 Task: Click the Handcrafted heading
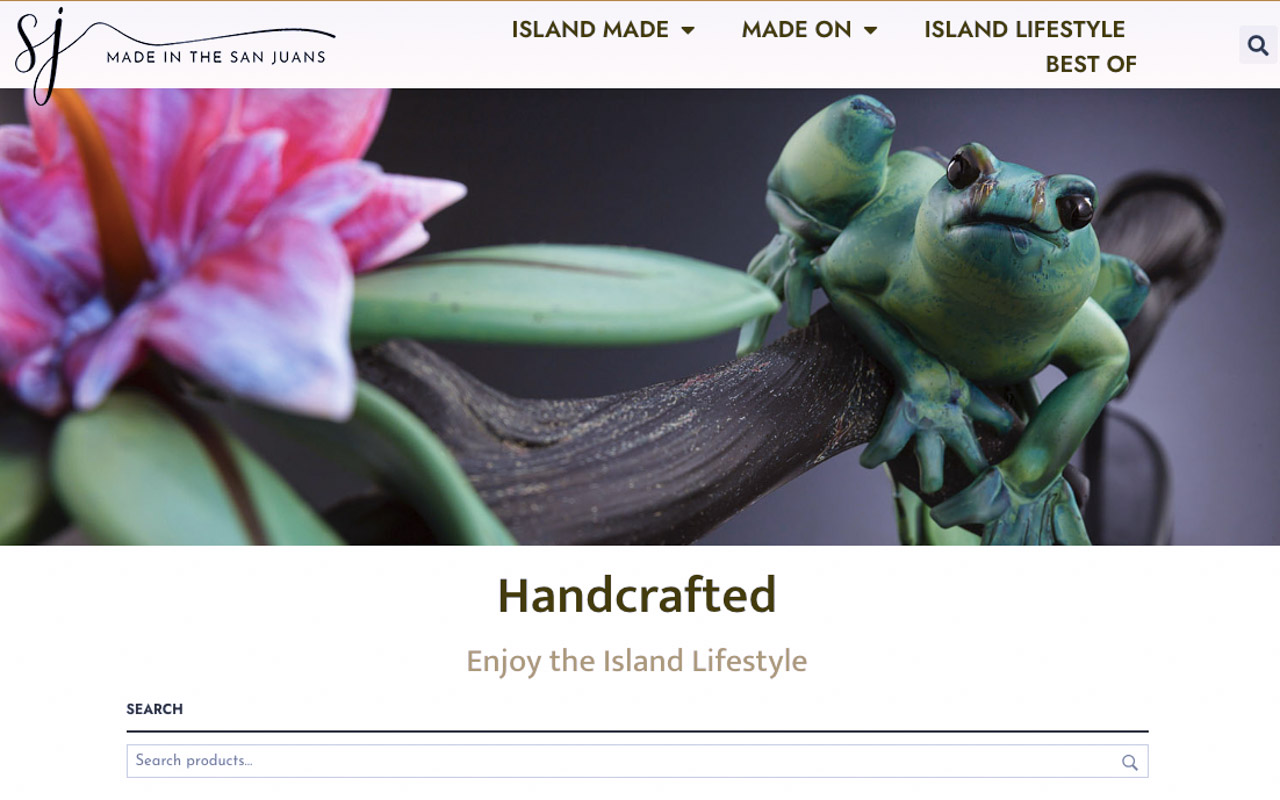(637, 596)
